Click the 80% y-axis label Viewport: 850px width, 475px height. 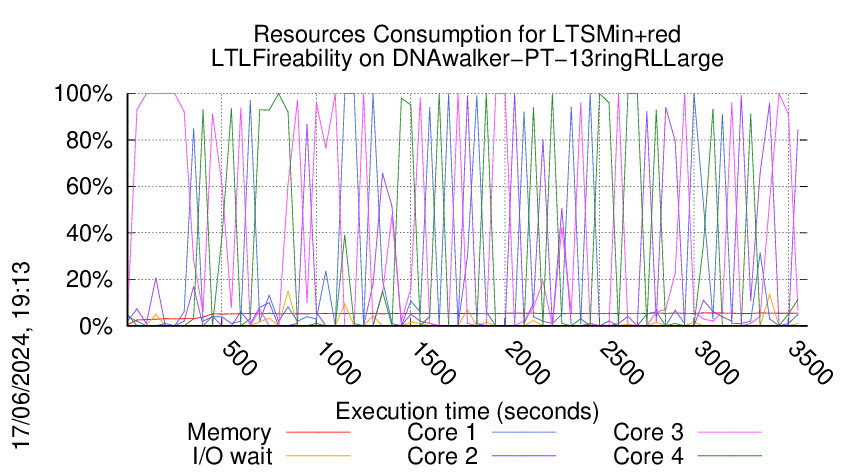[89, 140]
